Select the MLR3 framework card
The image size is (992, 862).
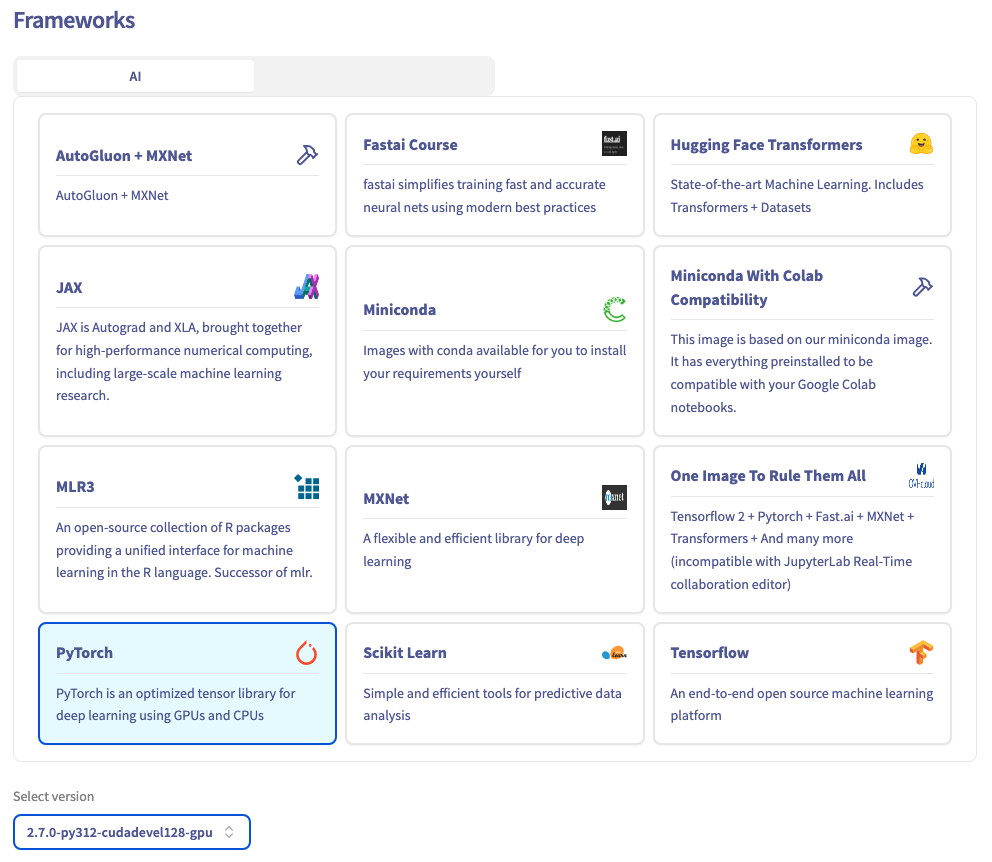point(187,529)
